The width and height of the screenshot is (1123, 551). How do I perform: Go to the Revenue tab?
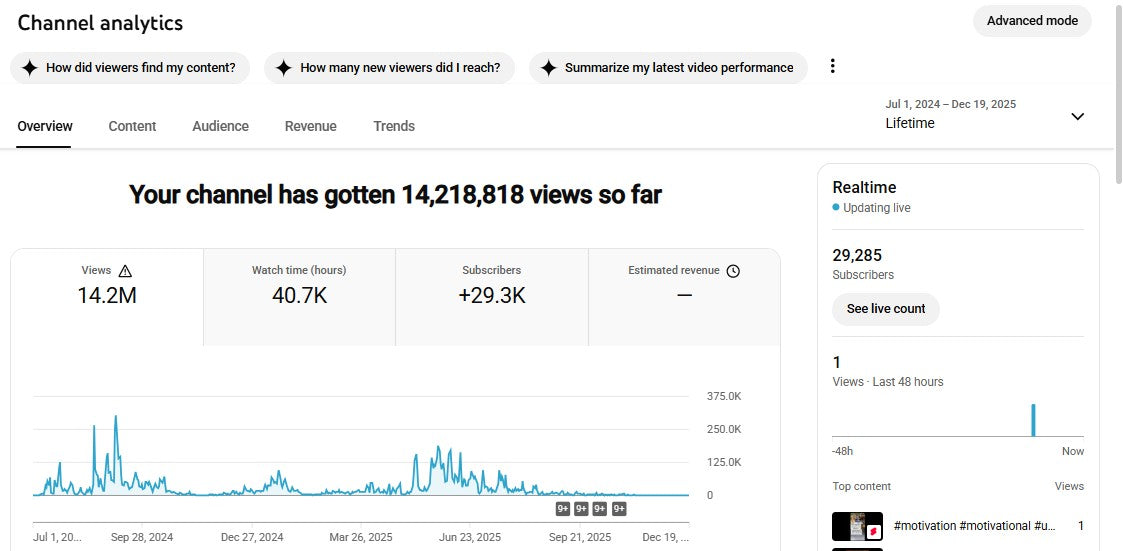pyautogui.click(x=310, y=126)
